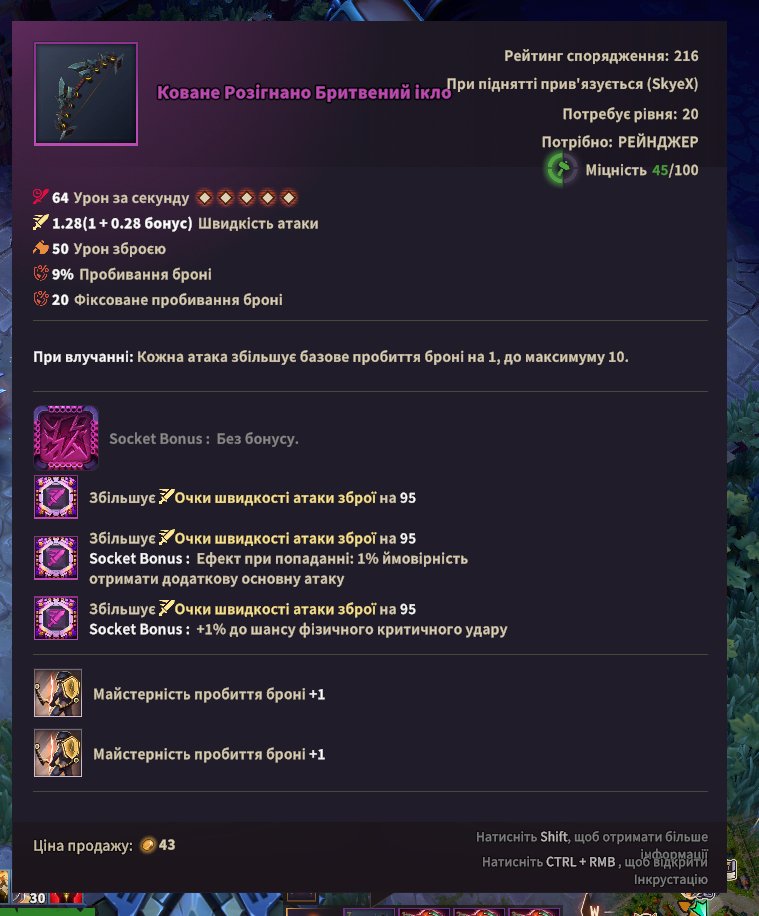Click the bow weapon item thumbnail
This screenshot has height=916, width=759.
(86, 93)
